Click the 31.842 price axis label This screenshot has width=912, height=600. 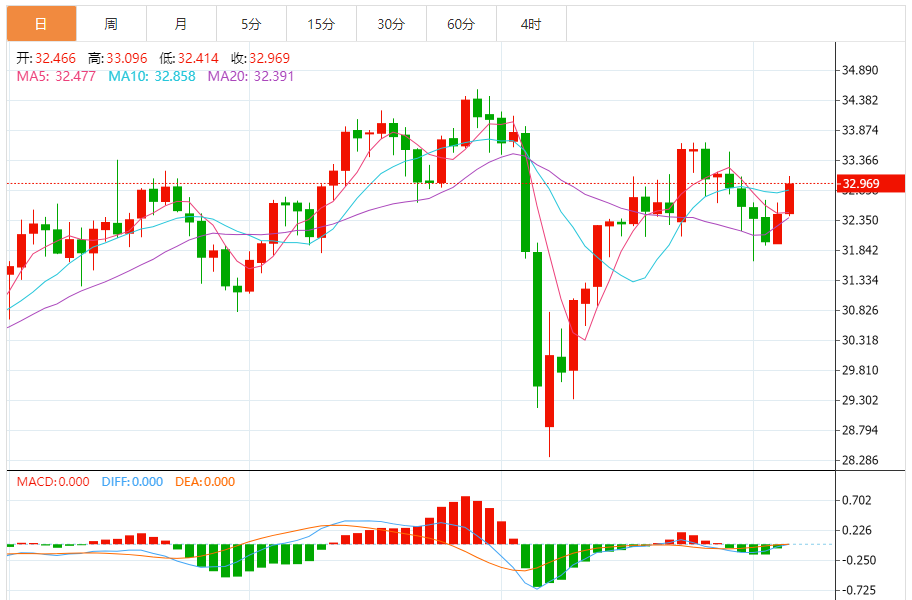point(860,250)
